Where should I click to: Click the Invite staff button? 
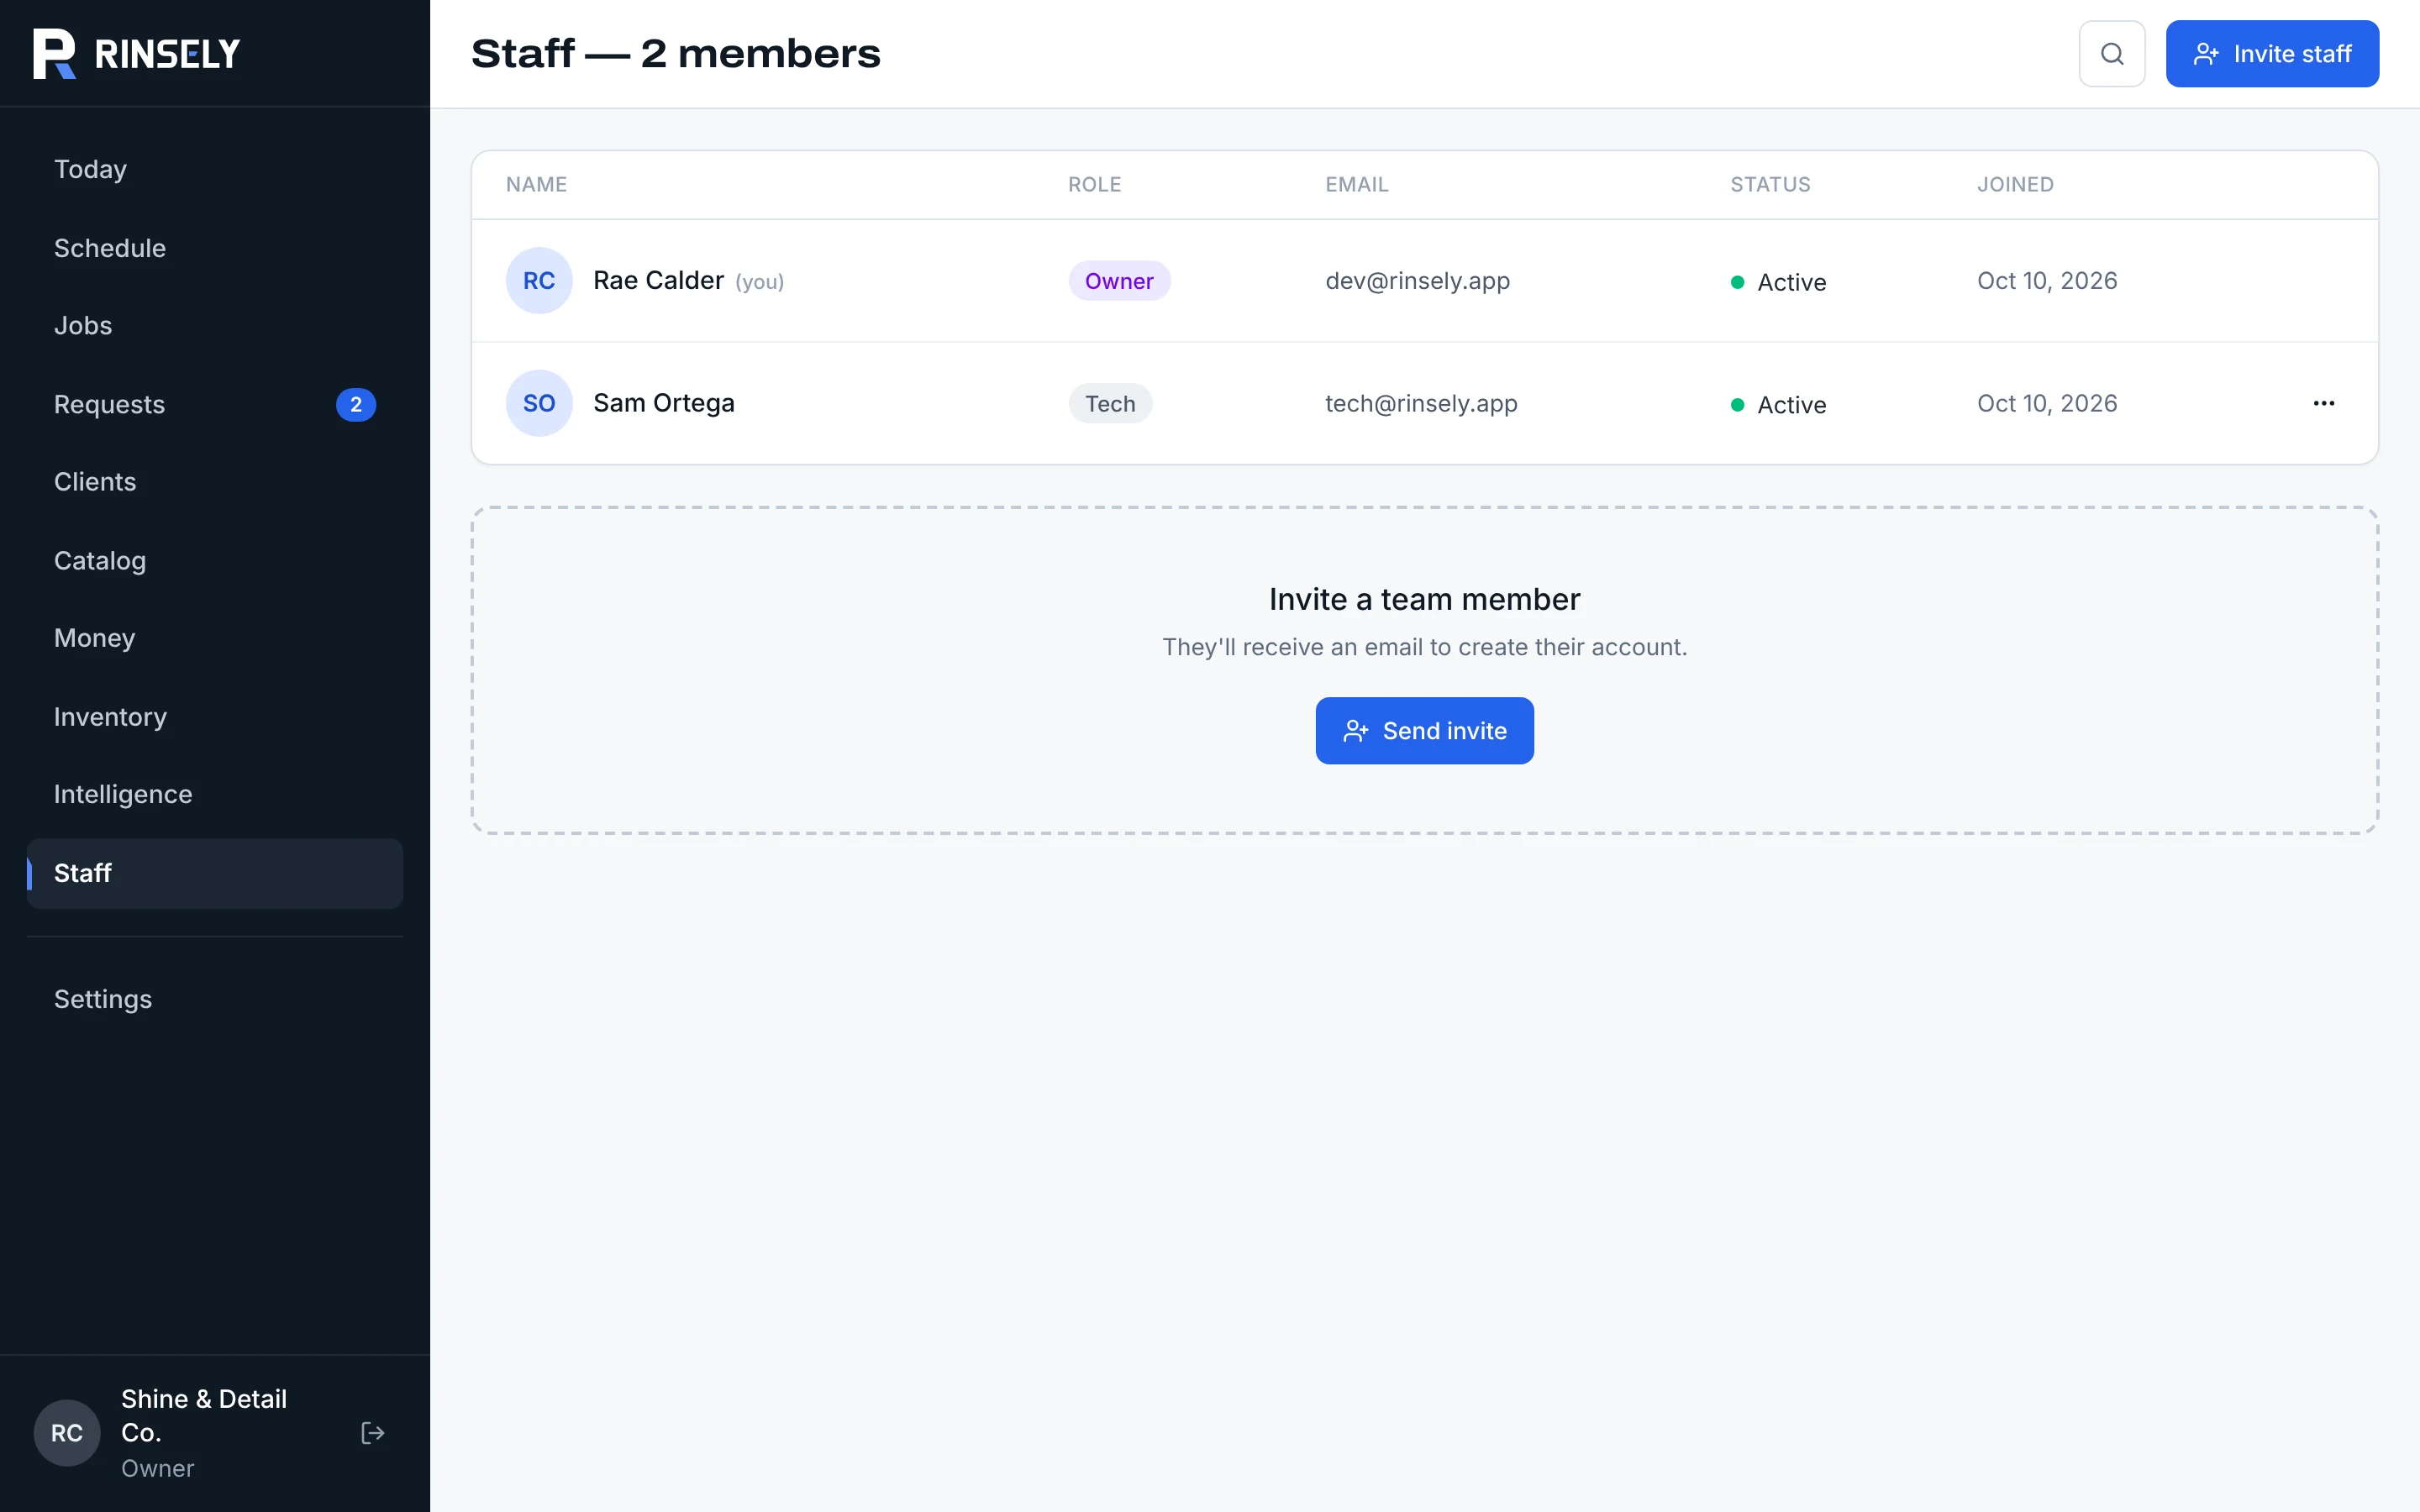[2272, 54]
